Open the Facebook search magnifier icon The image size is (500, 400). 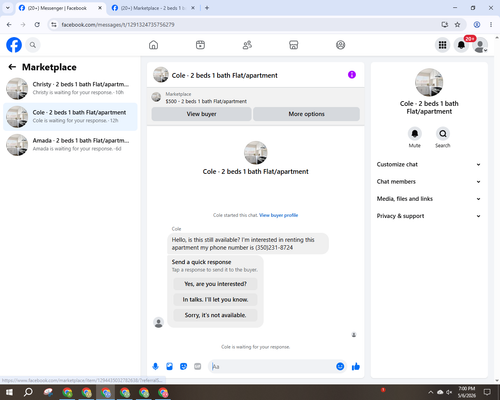[33, 45]
